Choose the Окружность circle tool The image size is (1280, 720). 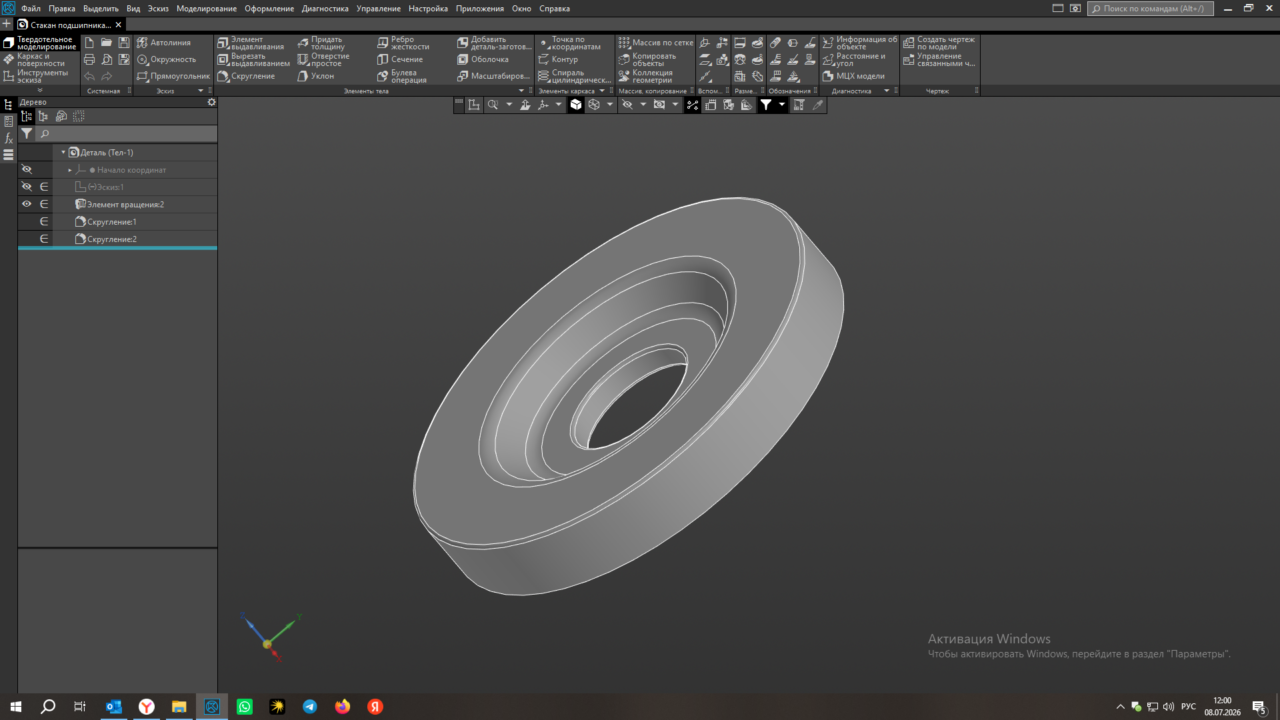166,59
